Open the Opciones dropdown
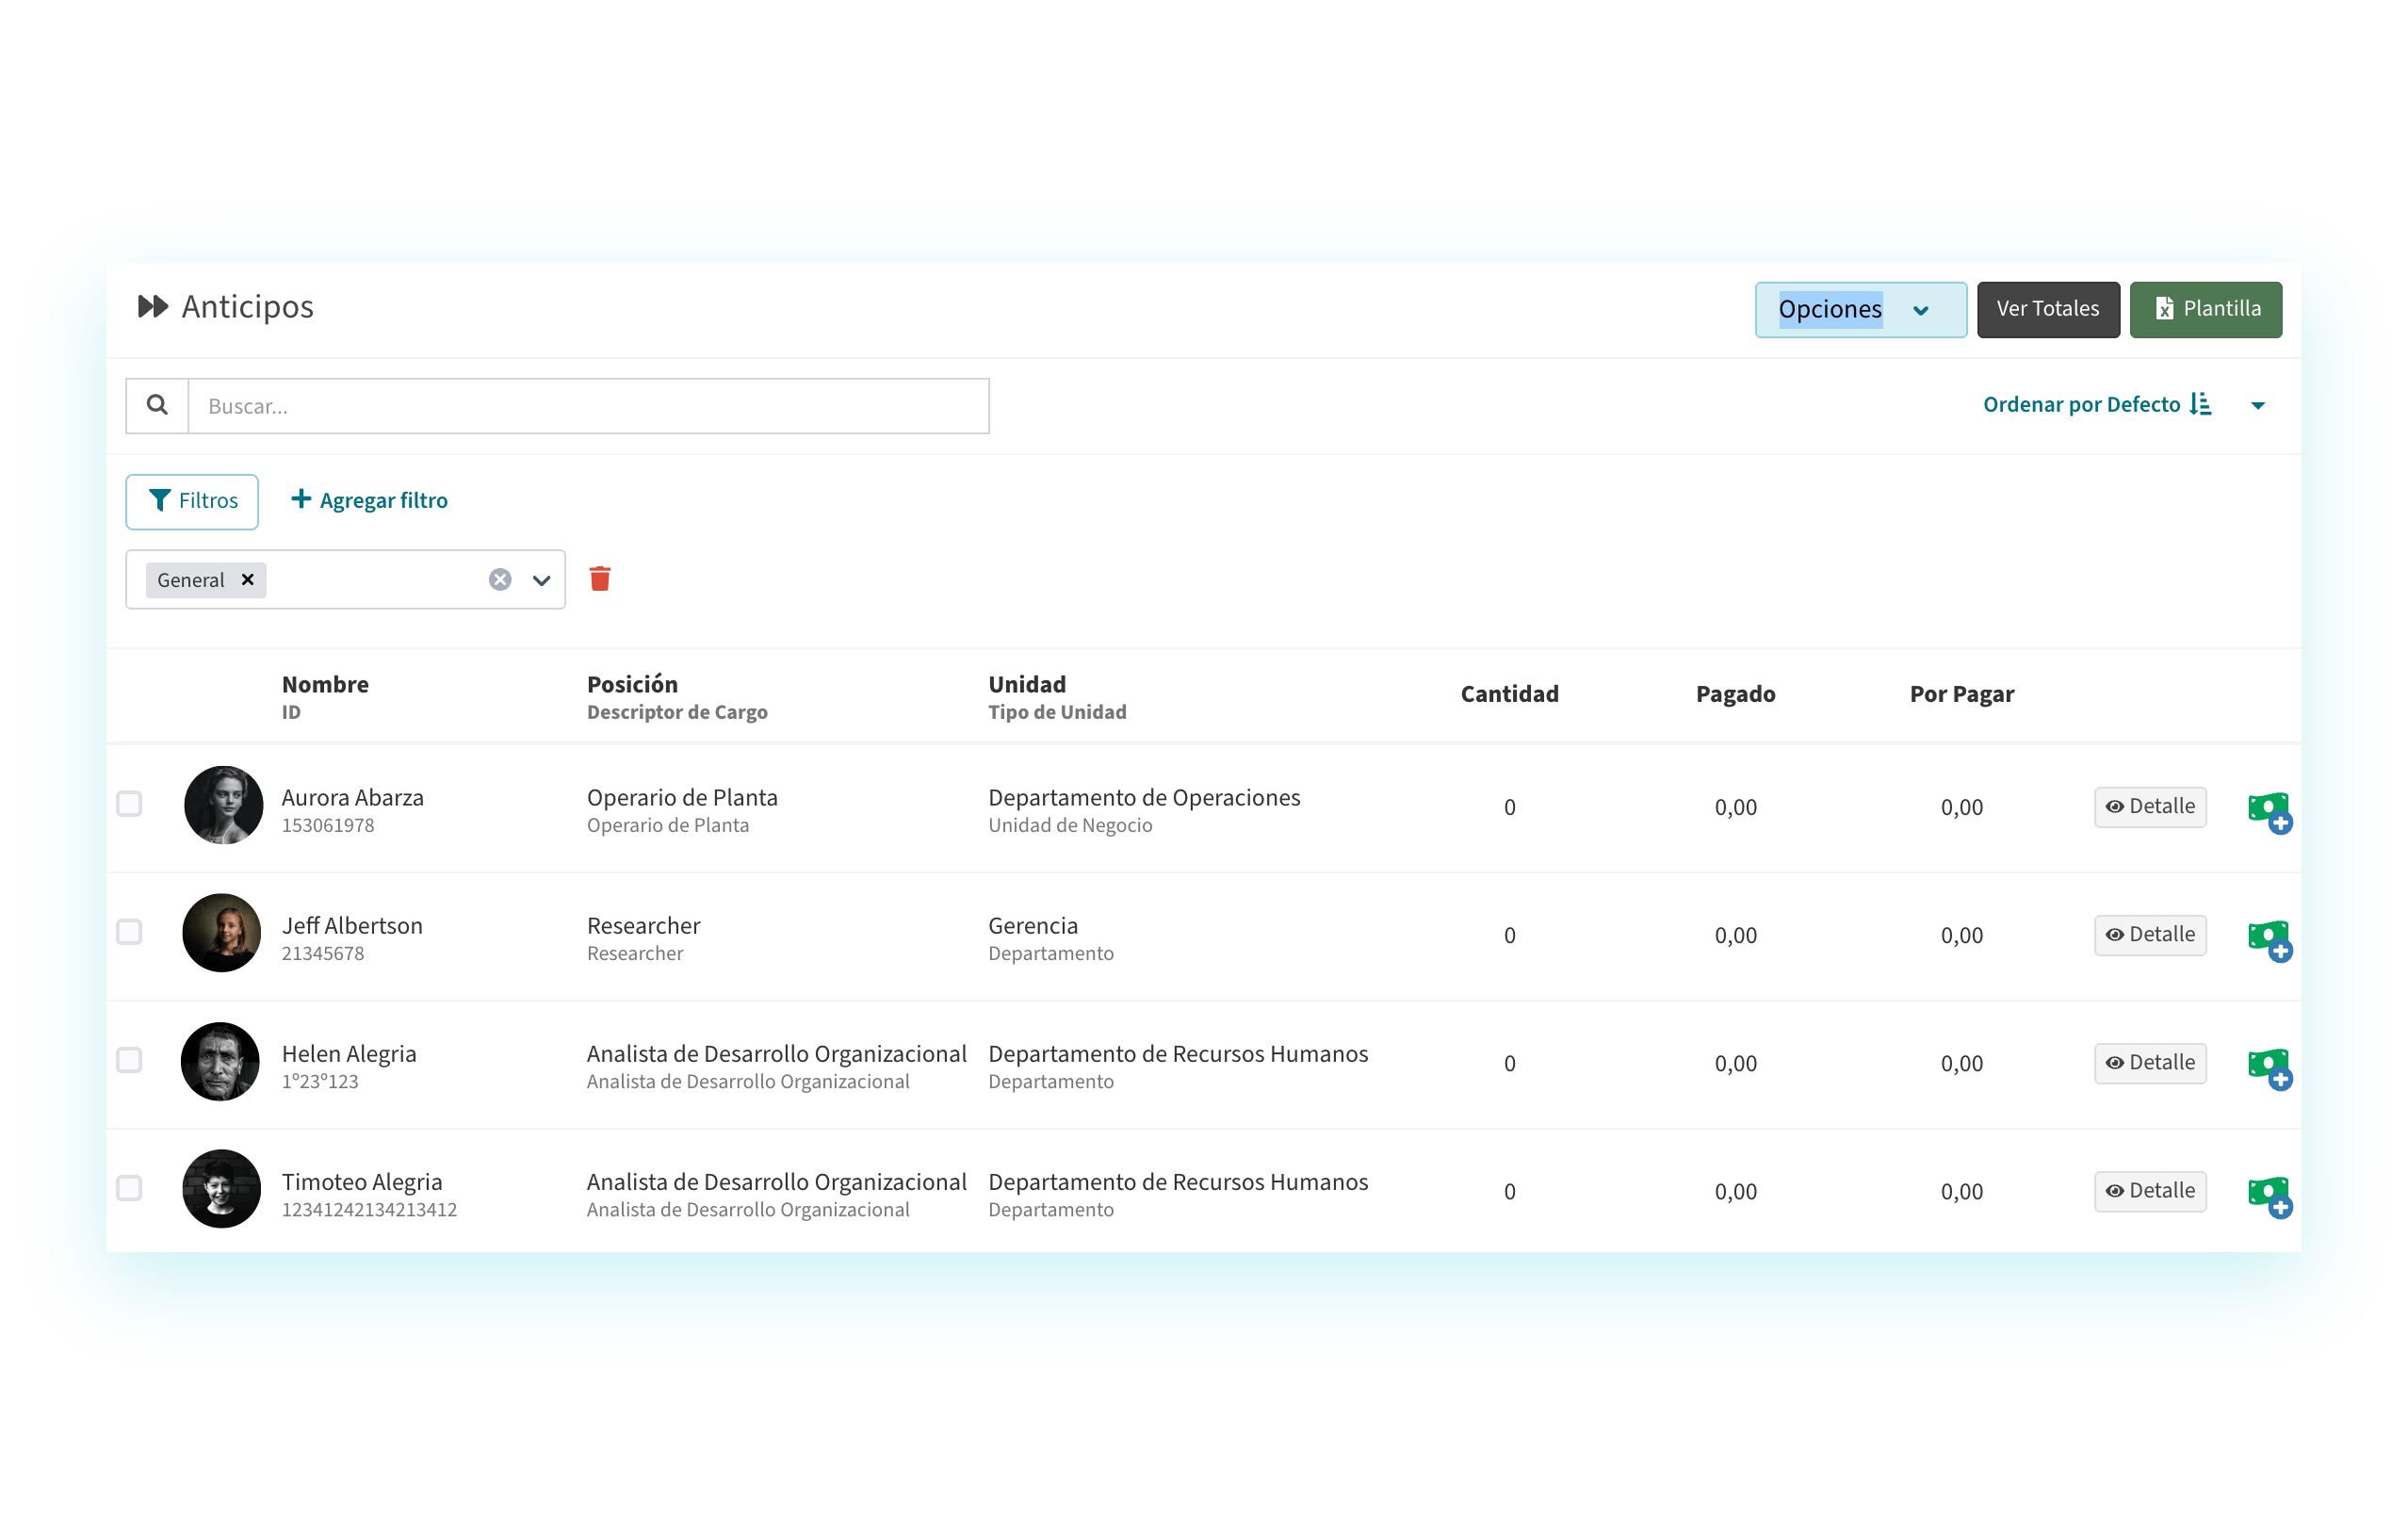The width and height of the screenshot is (2408, 1515). point(1860,310)
